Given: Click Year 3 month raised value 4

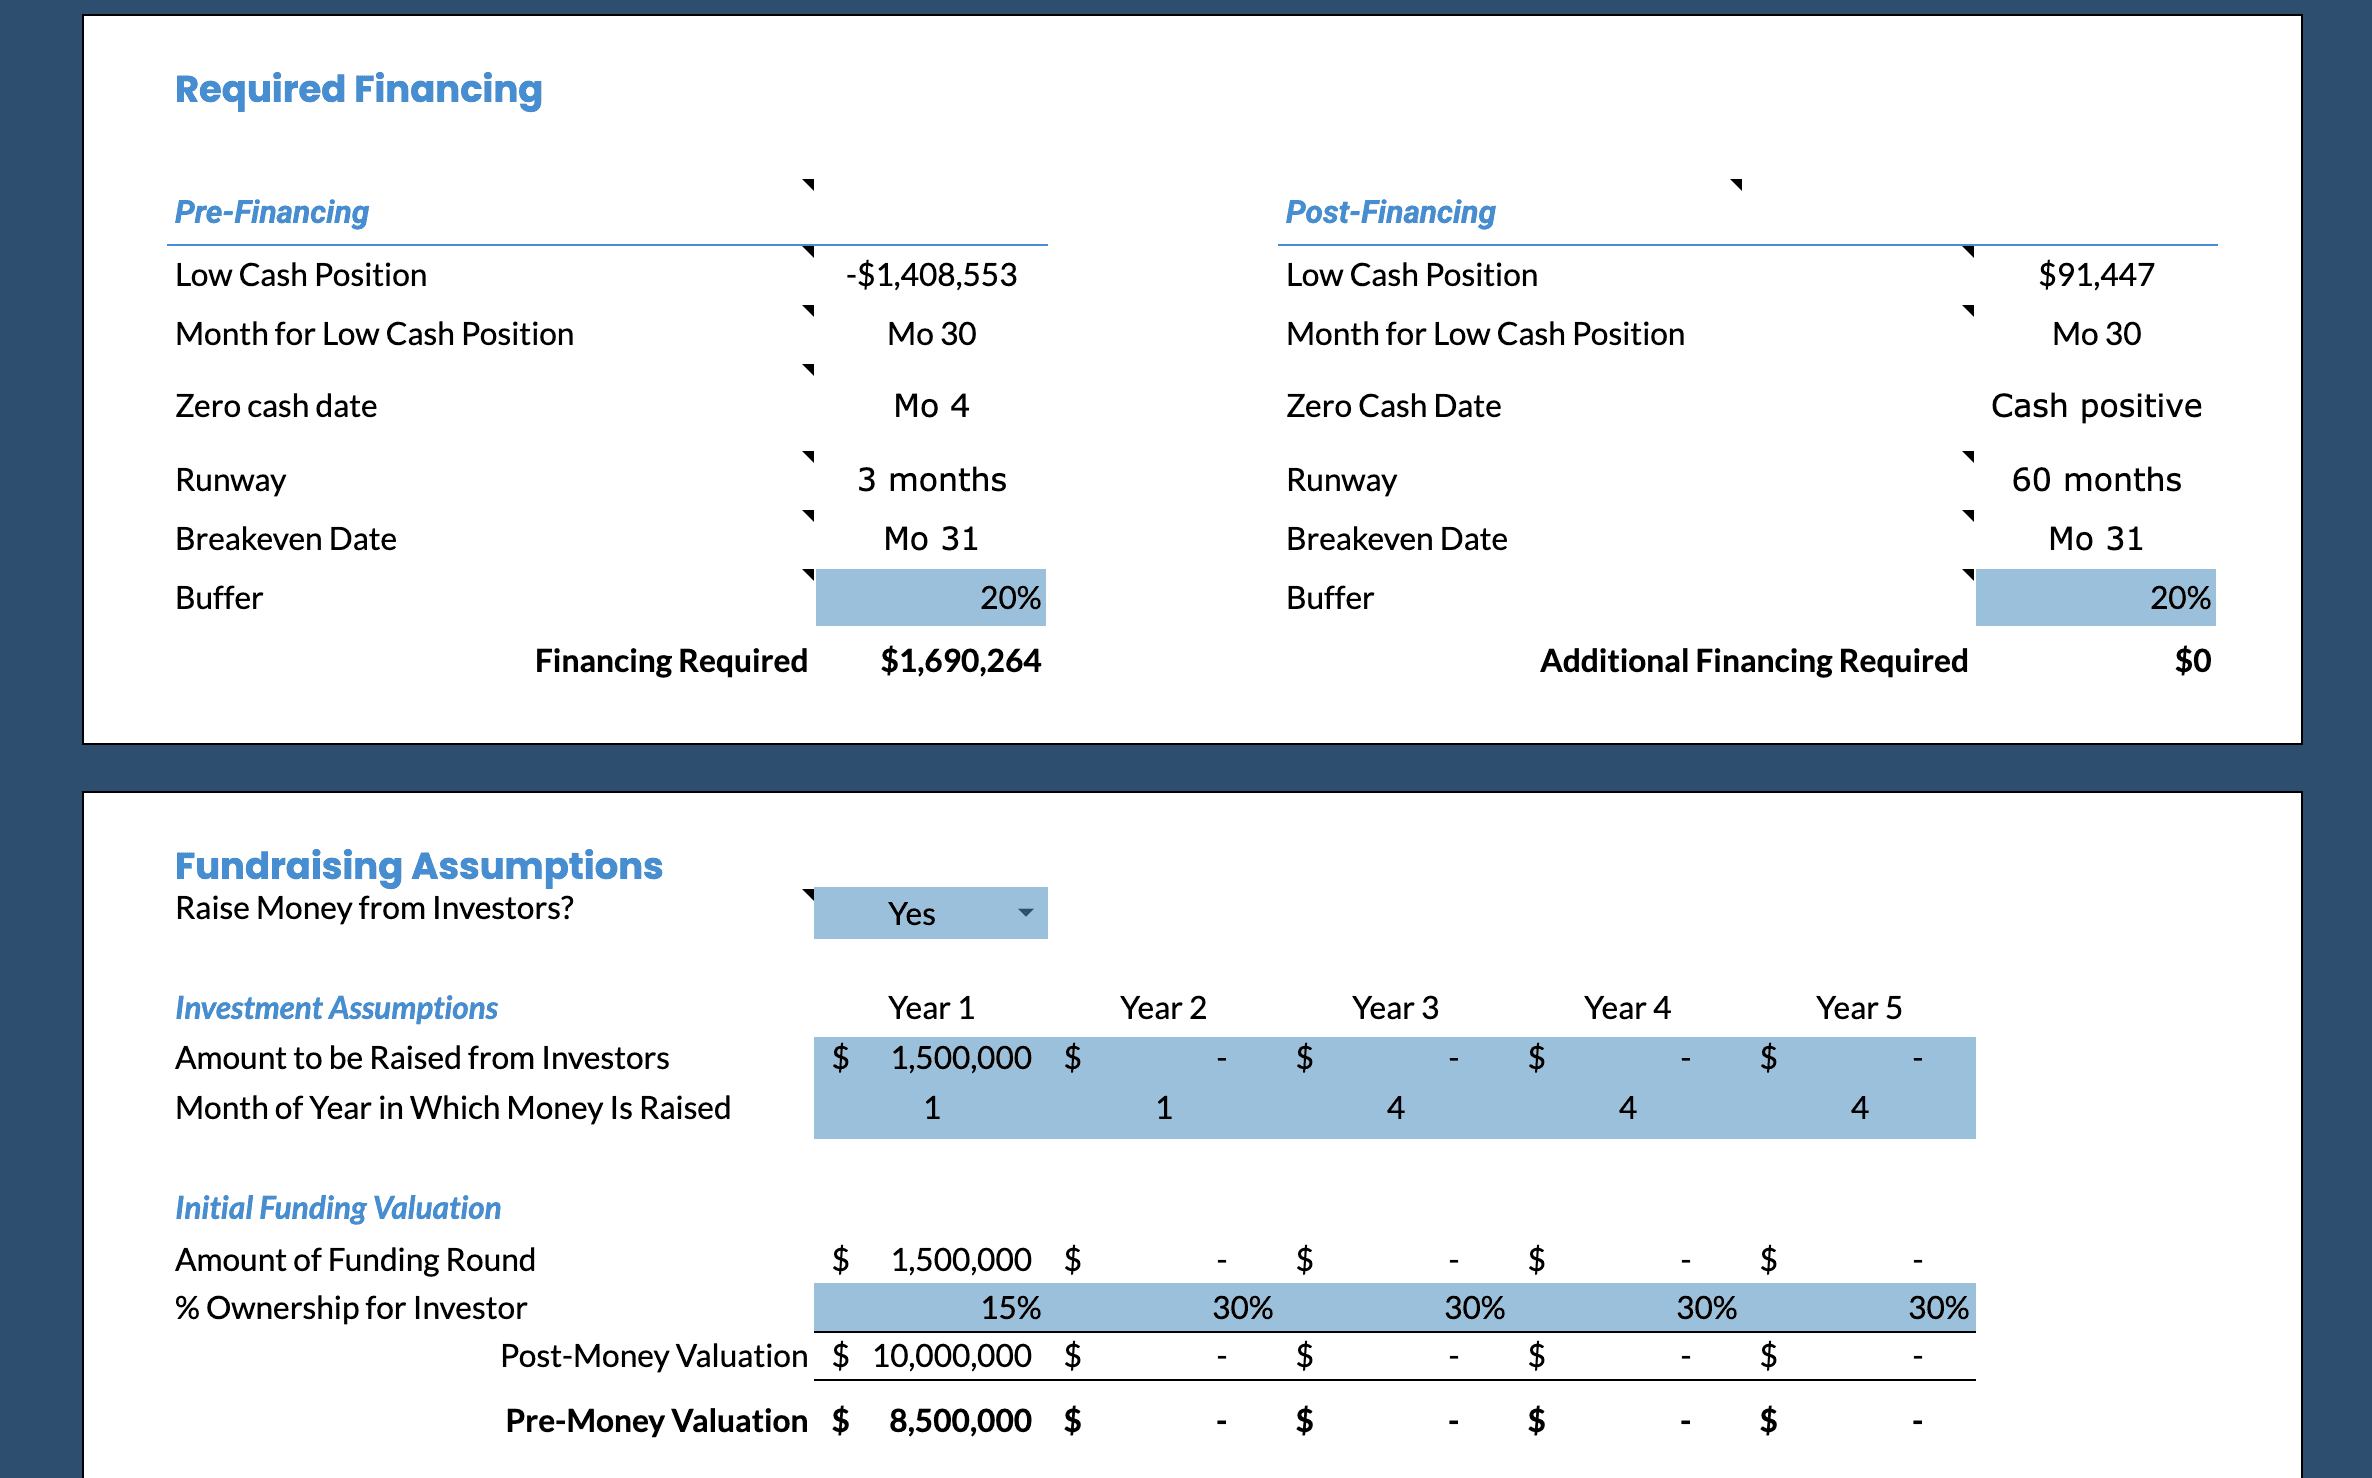Looking at the screenshot, I should (x=1395, y=1108).
